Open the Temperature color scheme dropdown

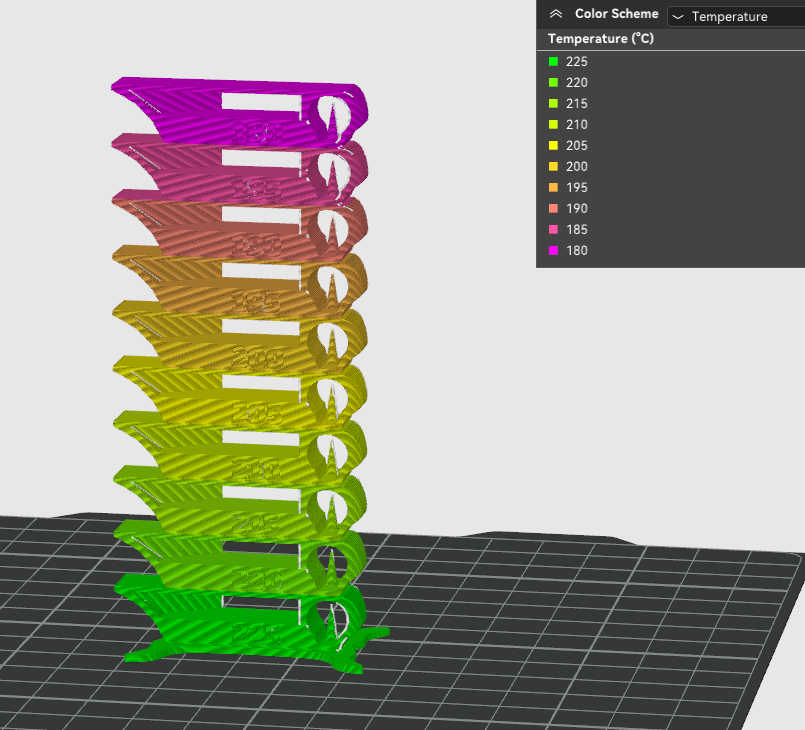[x=736, y=16]
